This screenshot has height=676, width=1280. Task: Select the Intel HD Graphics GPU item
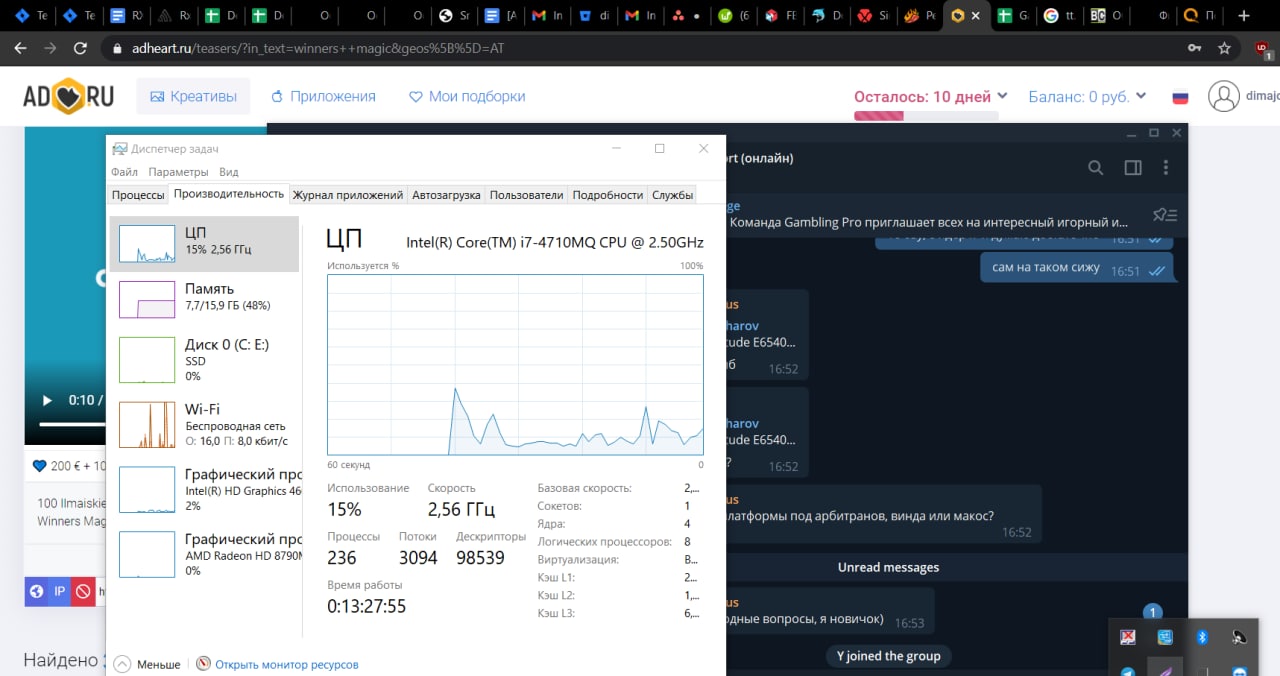pos(204,489)
